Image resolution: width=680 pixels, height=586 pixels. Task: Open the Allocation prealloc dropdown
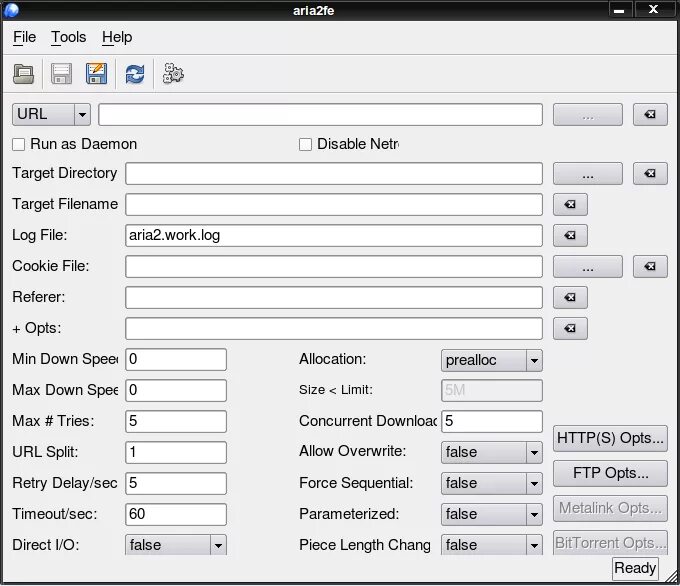492,360
